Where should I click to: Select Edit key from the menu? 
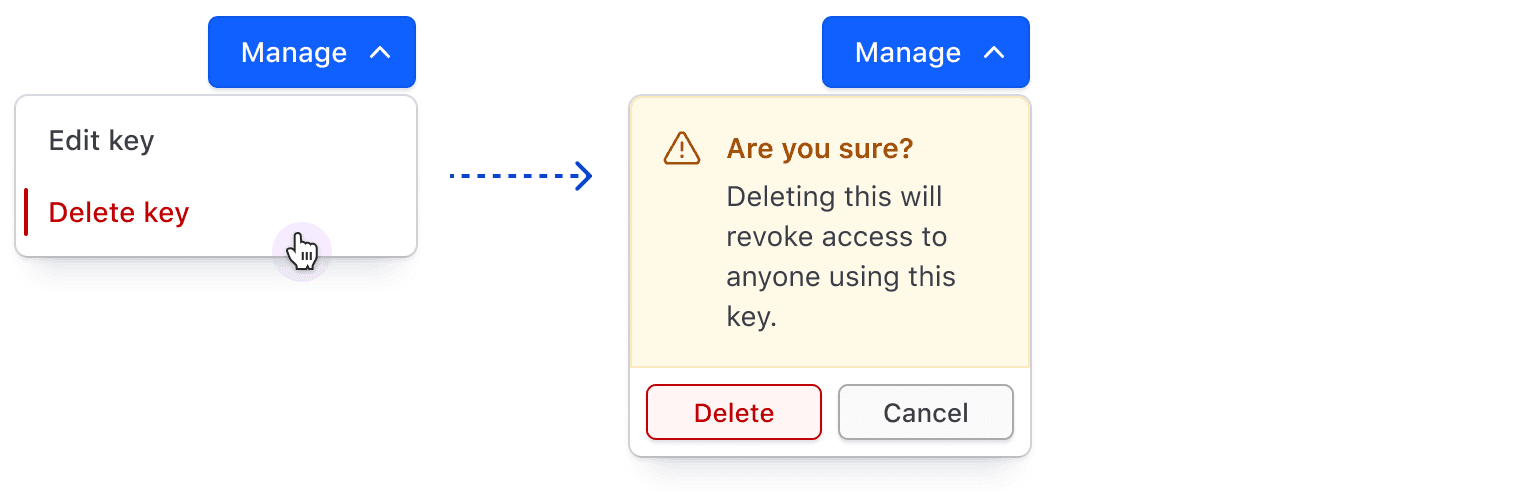click(102, 141)
